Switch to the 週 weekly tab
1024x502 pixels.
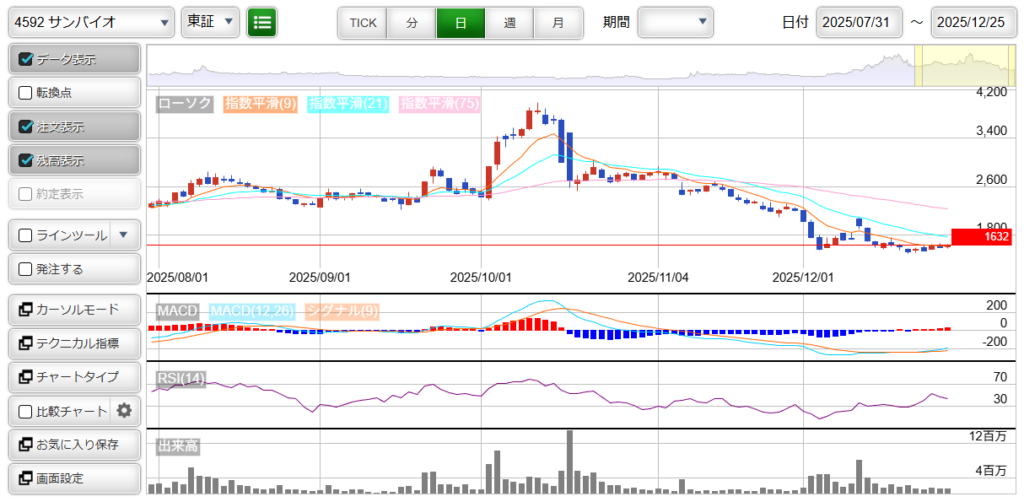coord(510,22)
